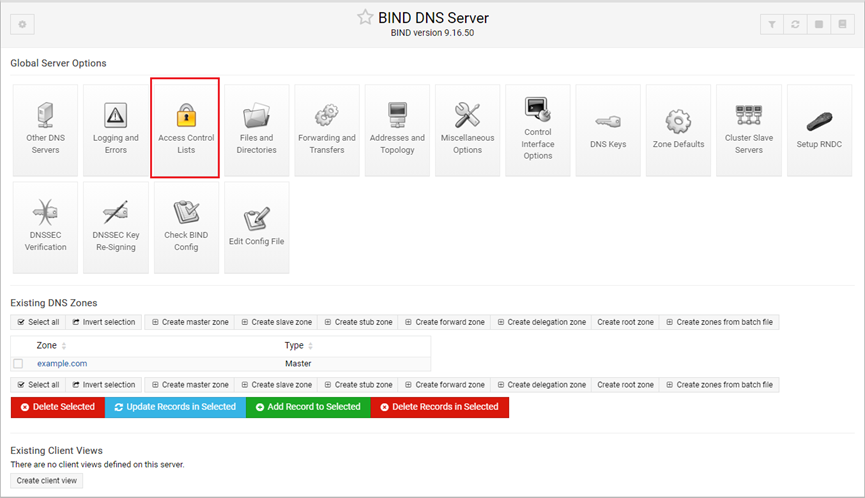
Task: Click green Add Record to Selected
Action: coord(308,407)
